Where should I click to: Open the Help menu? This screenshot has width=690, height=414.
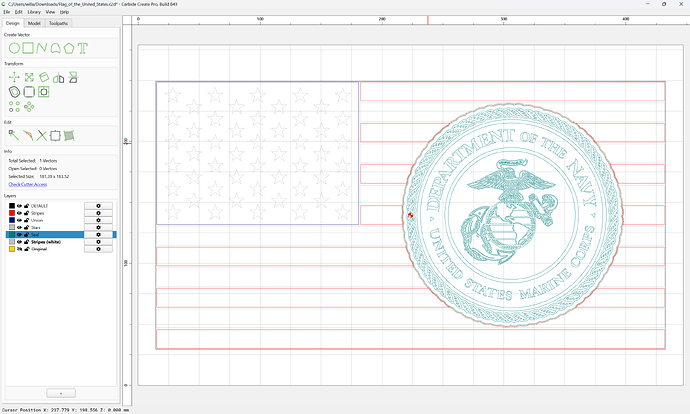coord(64,12)
